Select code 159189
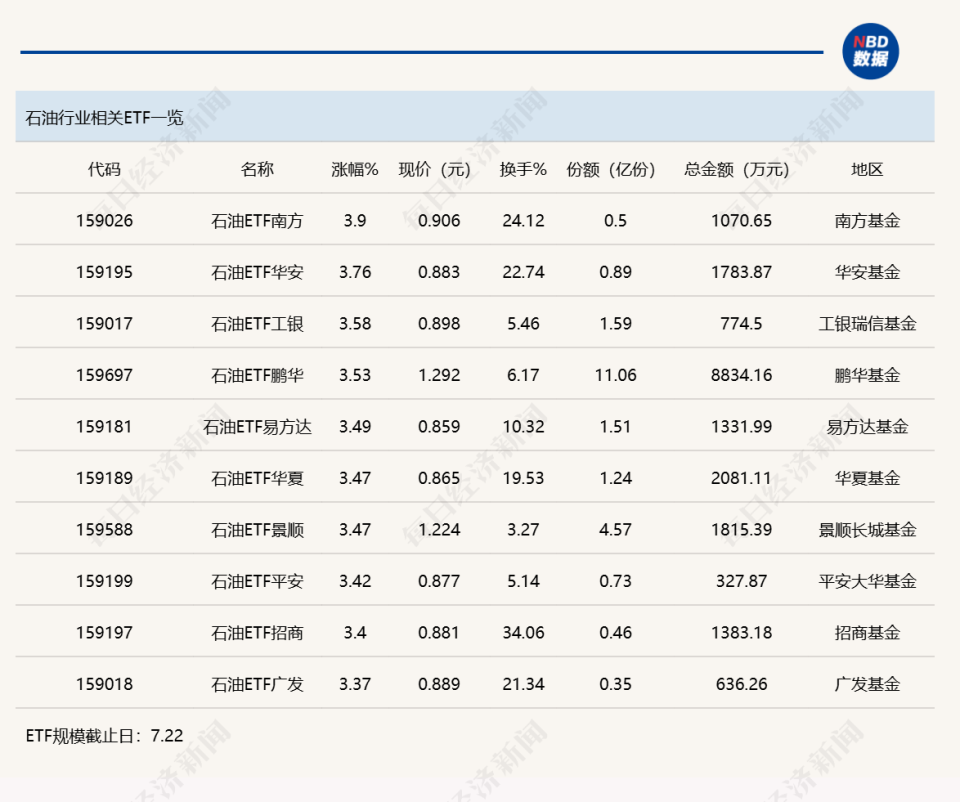Image resolution: width=960 pixels, height=802 pixels. 104,478
